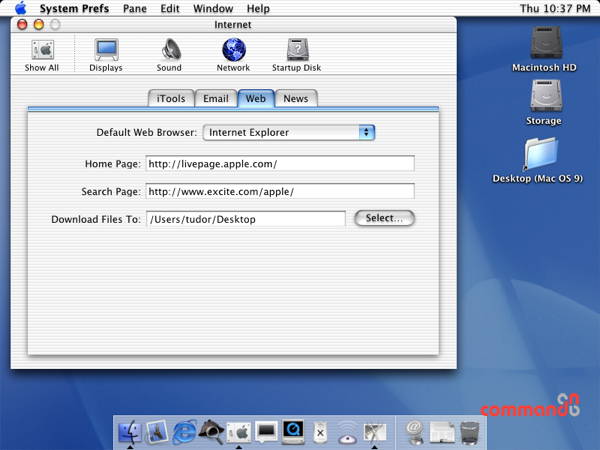The image size is (600, 450).
Task: Click System Preferences icon in the Dock
Action: [x=239, y=433]
